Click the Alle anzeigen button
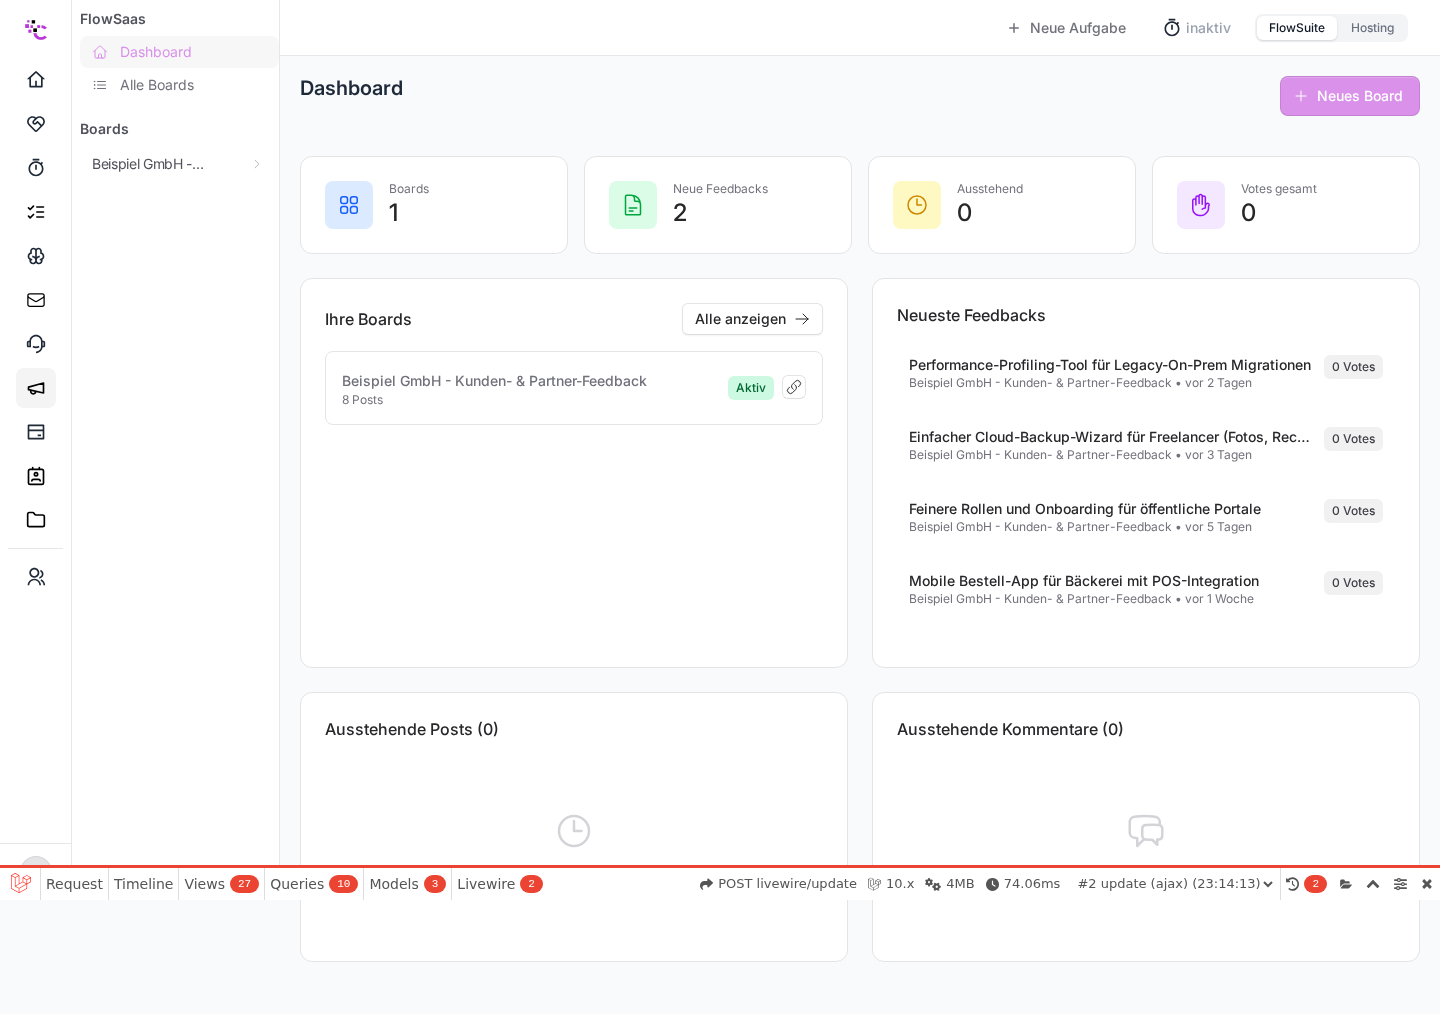Viewport: 1440px width, 1014px height. tap(752, 319)
